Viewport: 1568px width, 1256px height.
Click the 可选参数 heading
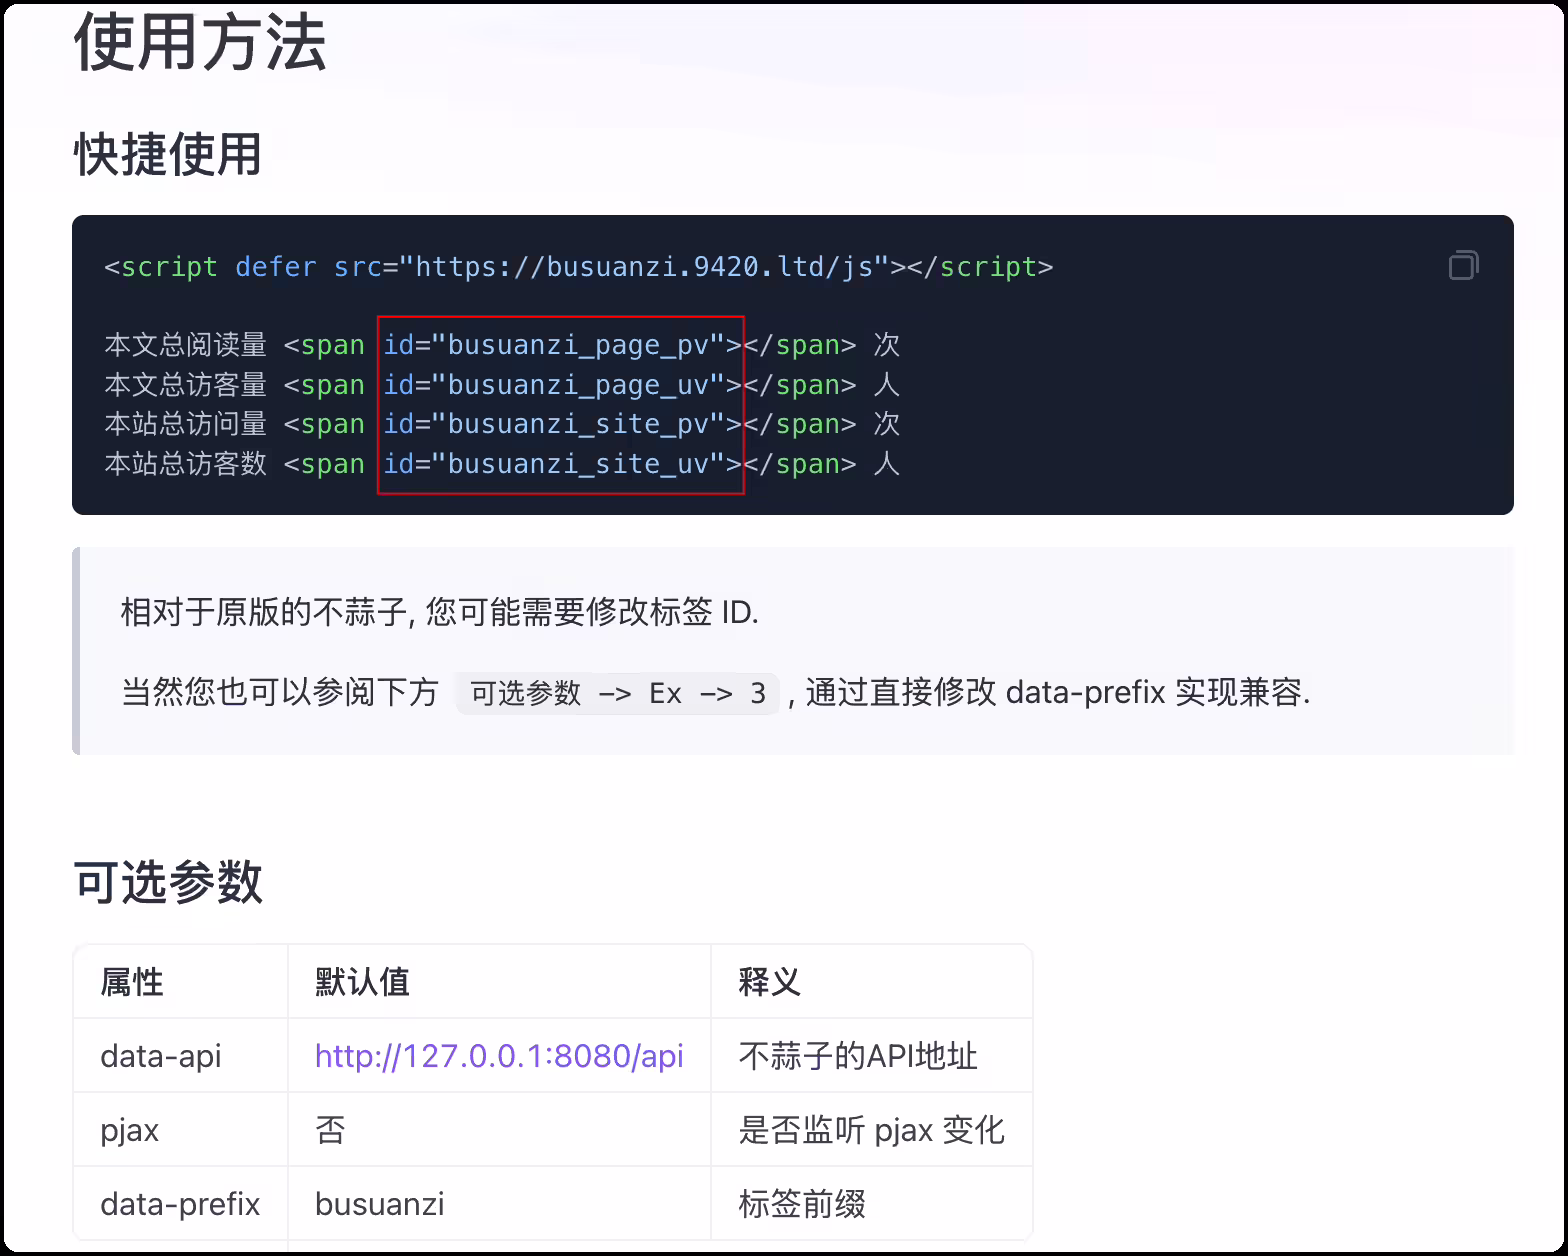(168, 882)
